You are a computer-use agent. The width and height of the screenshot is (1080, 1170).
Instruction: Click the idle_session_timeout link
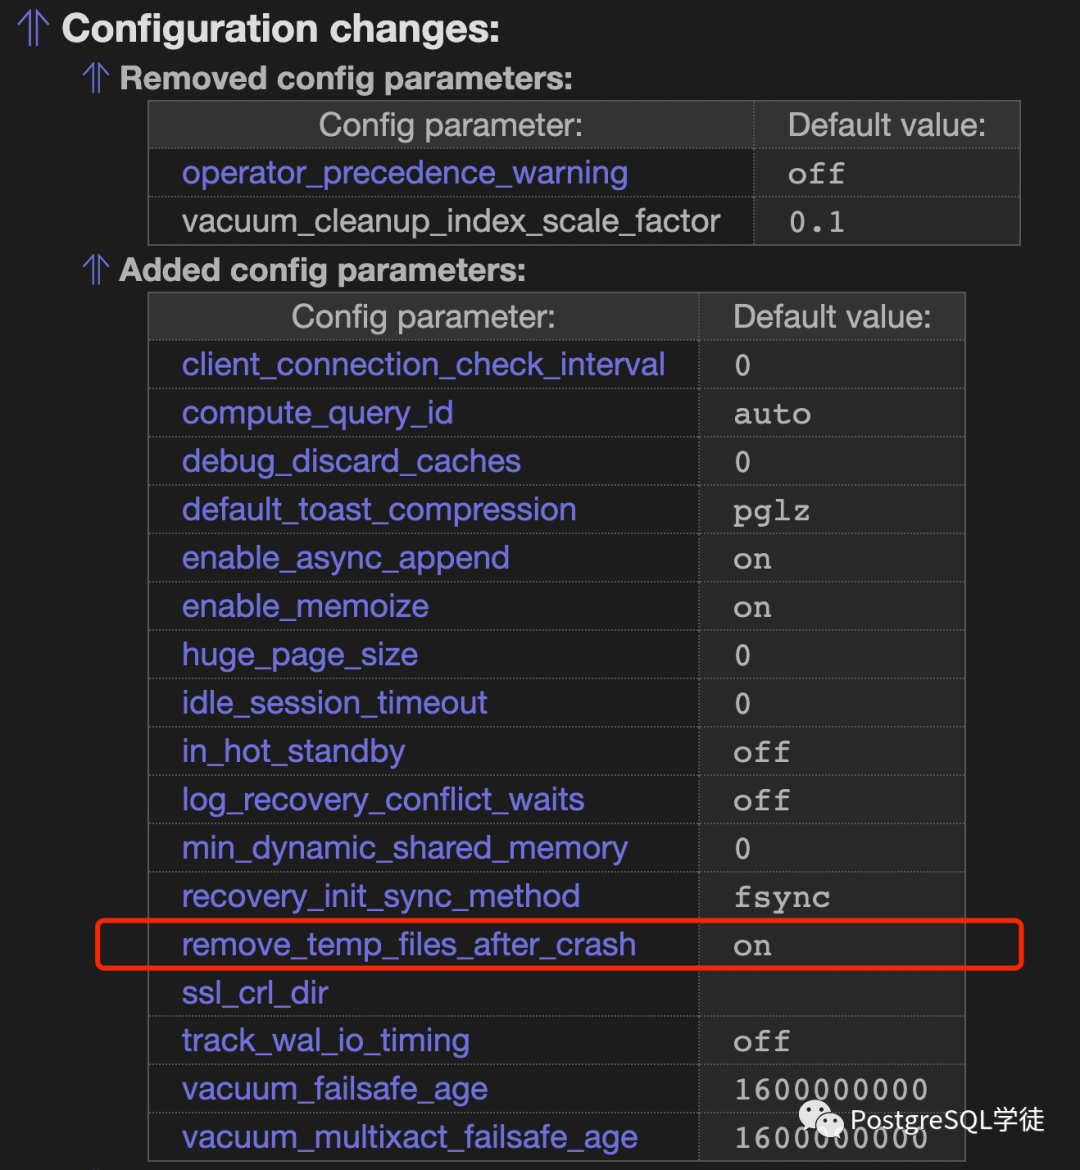point(334,704)
